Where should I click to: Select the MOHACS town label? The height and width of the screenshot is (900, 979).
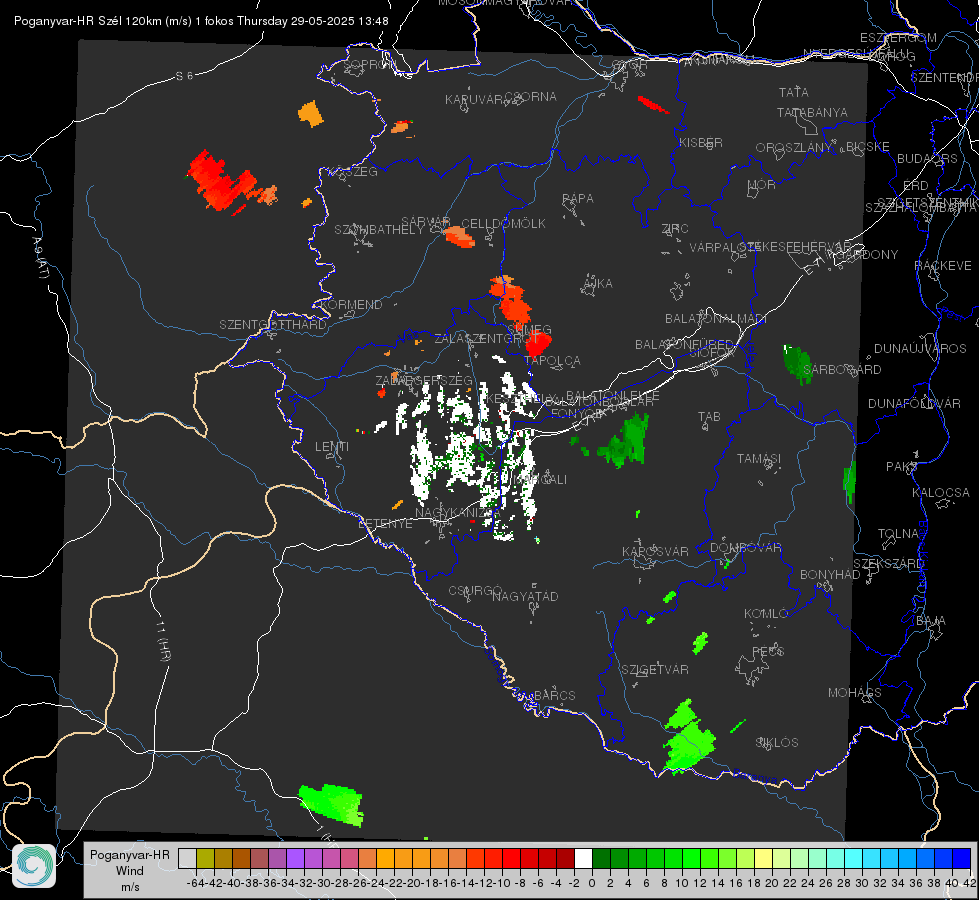click(x=855, y=693)
